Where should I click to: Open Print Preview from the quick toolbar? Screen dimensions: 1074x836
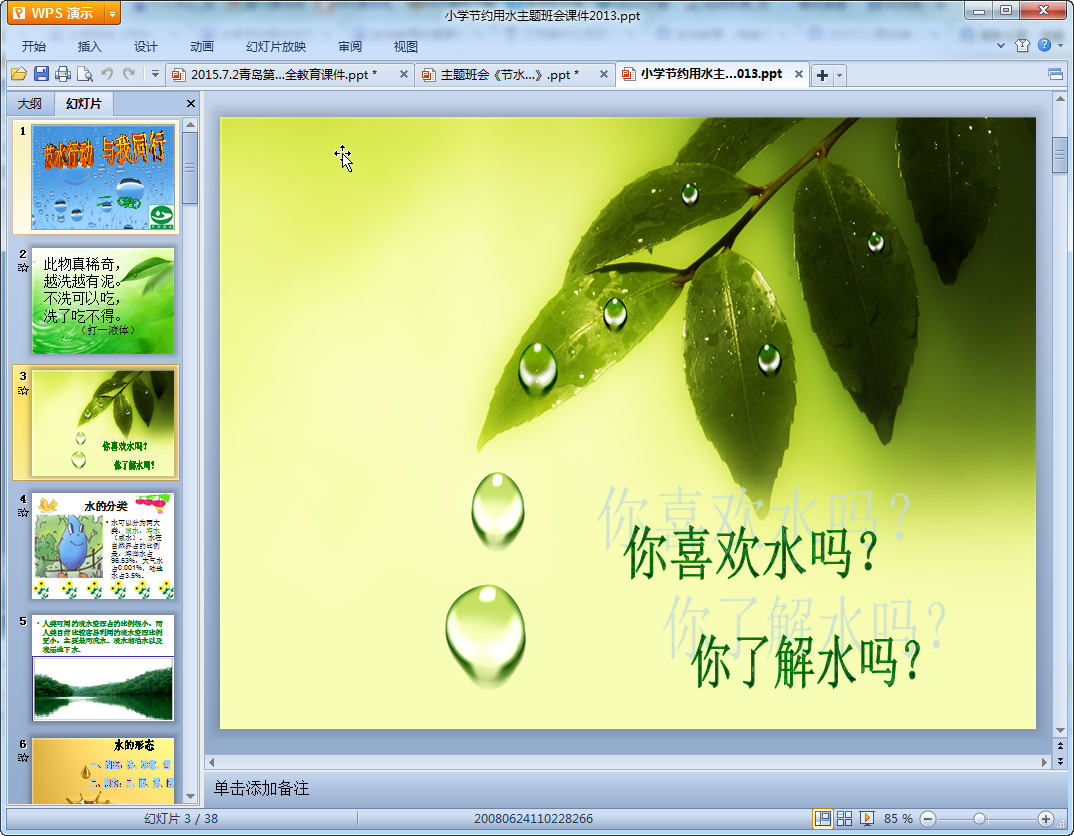(x=85, y=74)
